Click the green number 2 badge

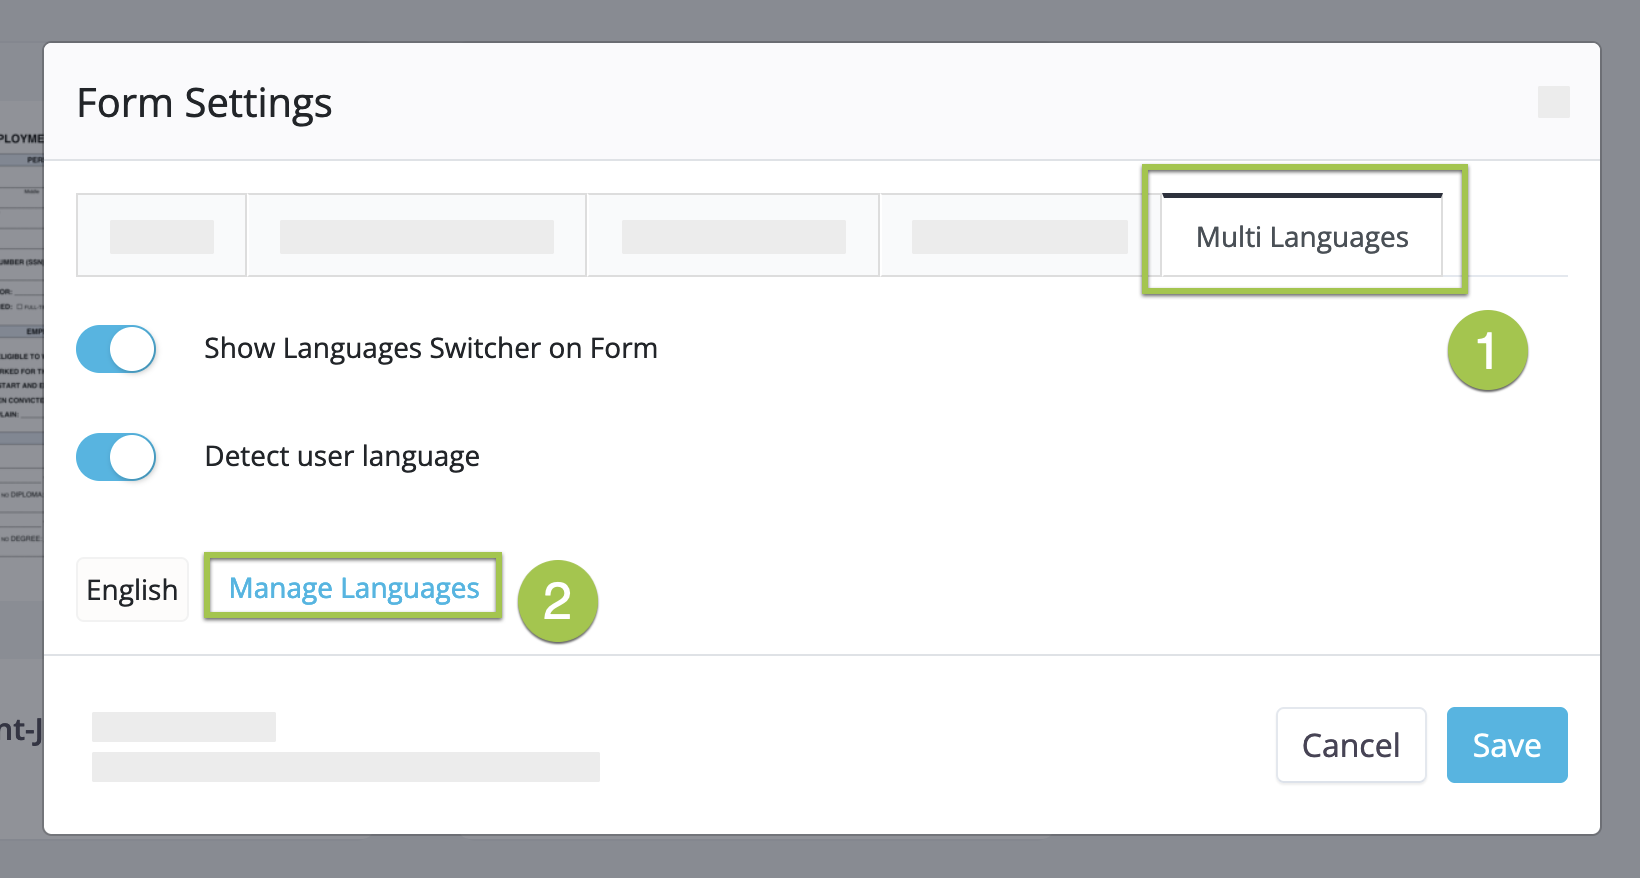(x=557, y=601)
